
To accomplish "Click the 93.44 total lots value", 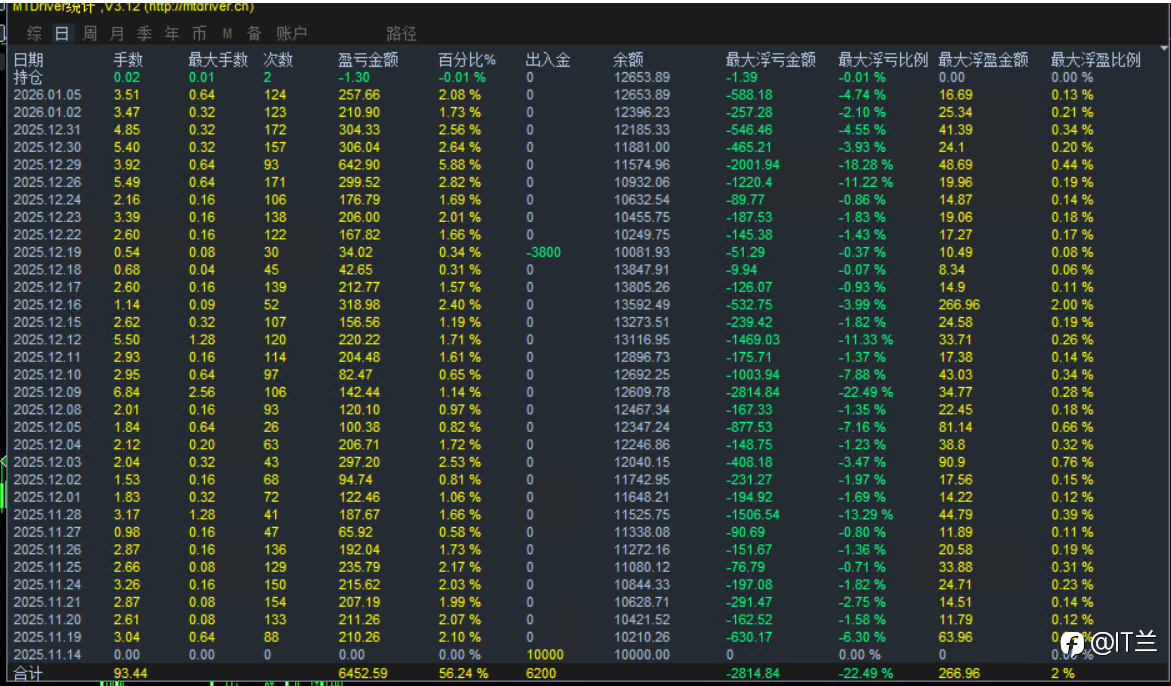I will [x=131, y=673].
